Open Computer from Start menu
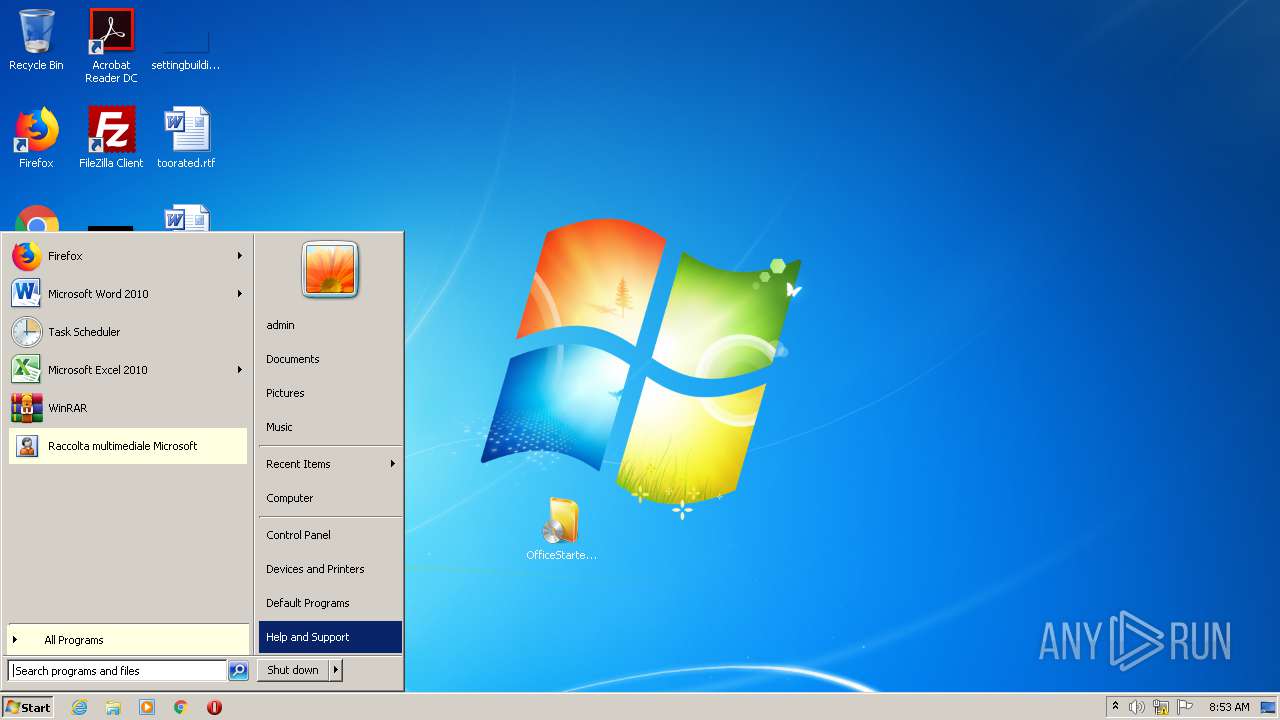1280x720 pixels. (330, 498)
